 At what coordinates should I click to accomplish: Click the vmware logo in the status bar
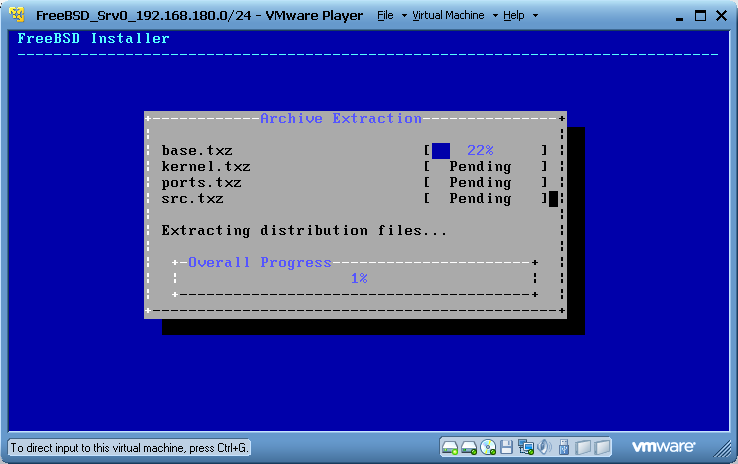pos(663,447)
